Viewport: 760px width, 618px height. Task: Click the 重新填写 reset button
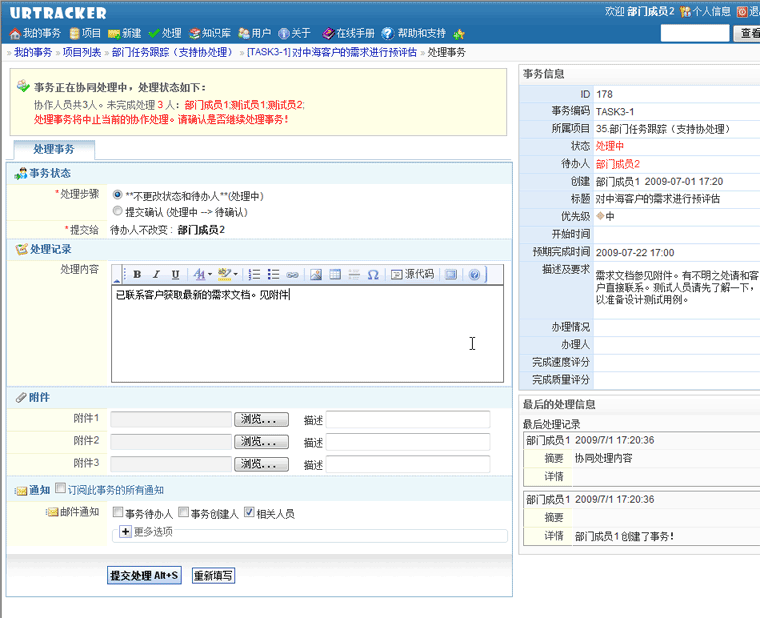[x=213, y=575]
